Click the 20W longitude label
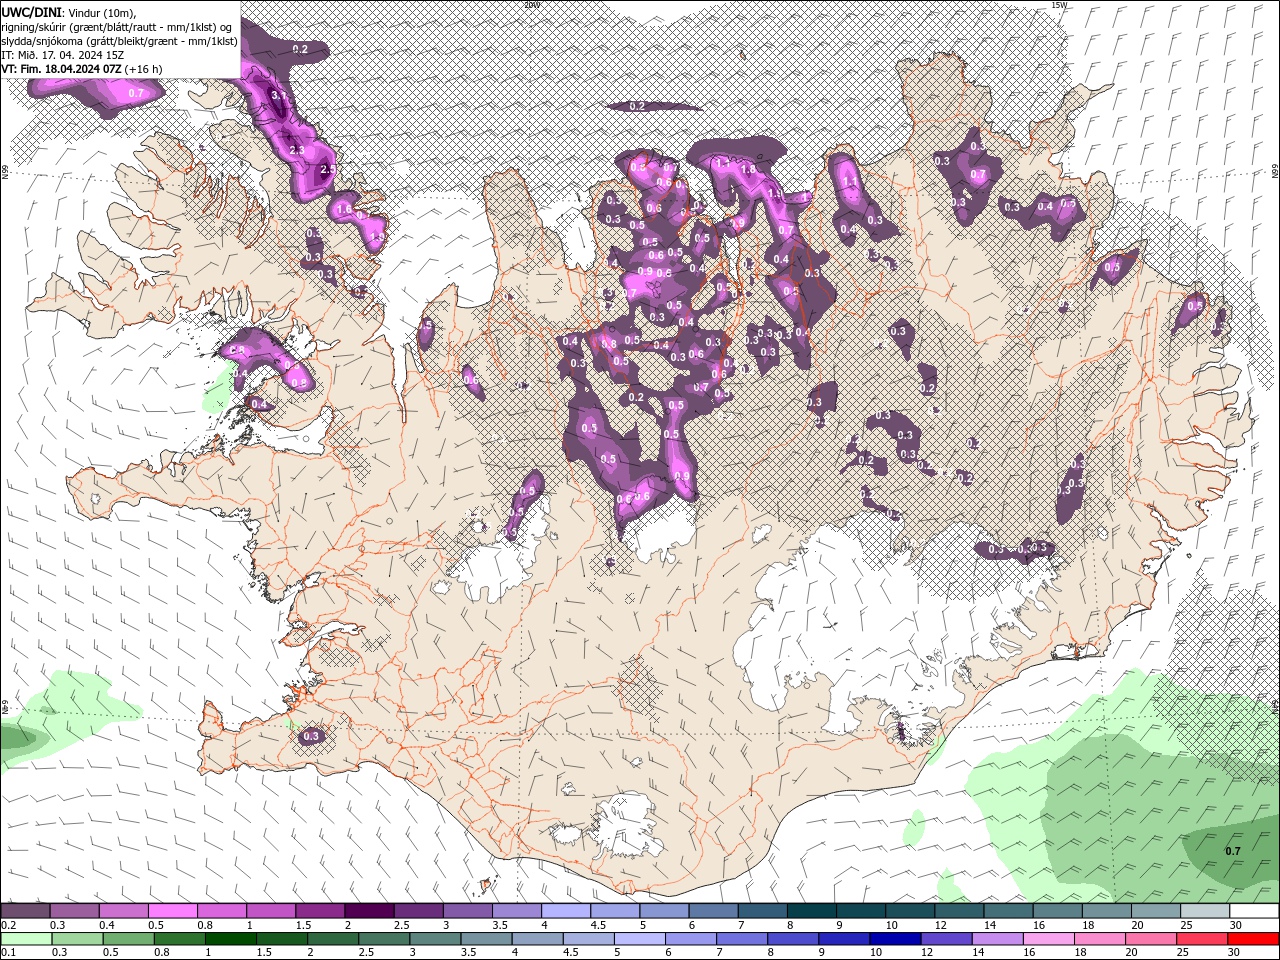Viewport: 1280px width, 960px height. pos(531,5)
